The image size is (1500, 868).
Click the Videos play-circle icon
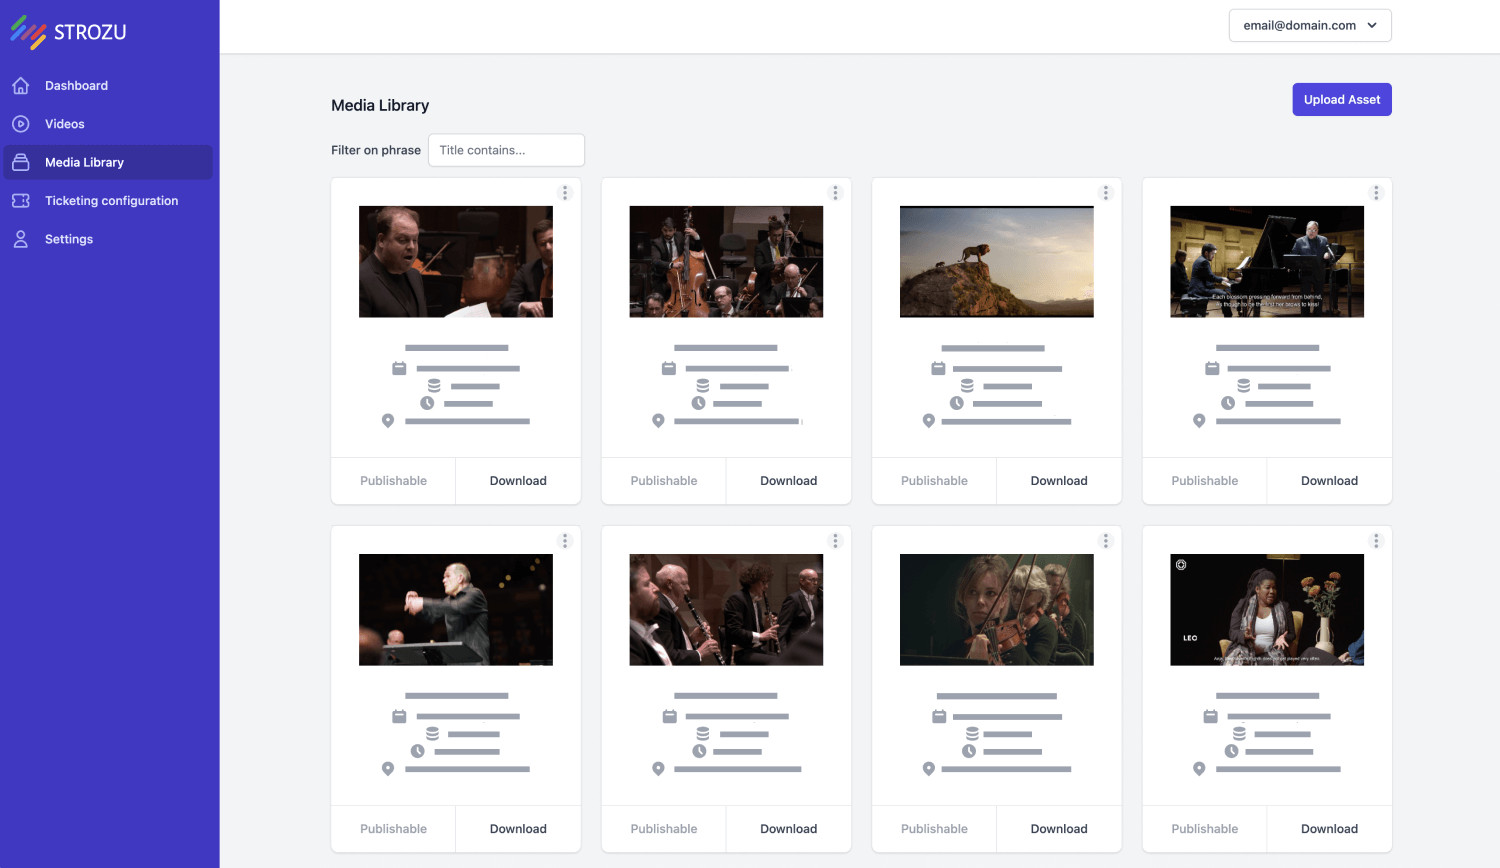click(21, 124)
